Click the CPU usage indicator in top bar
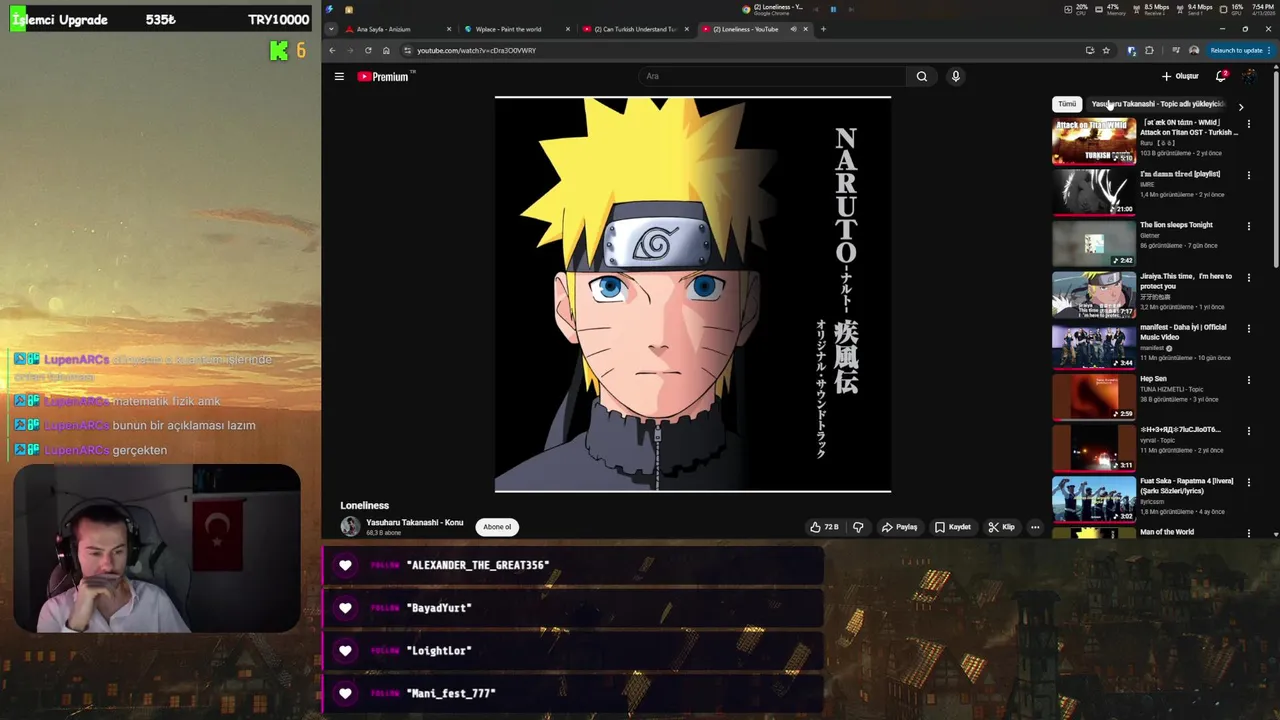 pyautogui.click(x=1075, y=9)
